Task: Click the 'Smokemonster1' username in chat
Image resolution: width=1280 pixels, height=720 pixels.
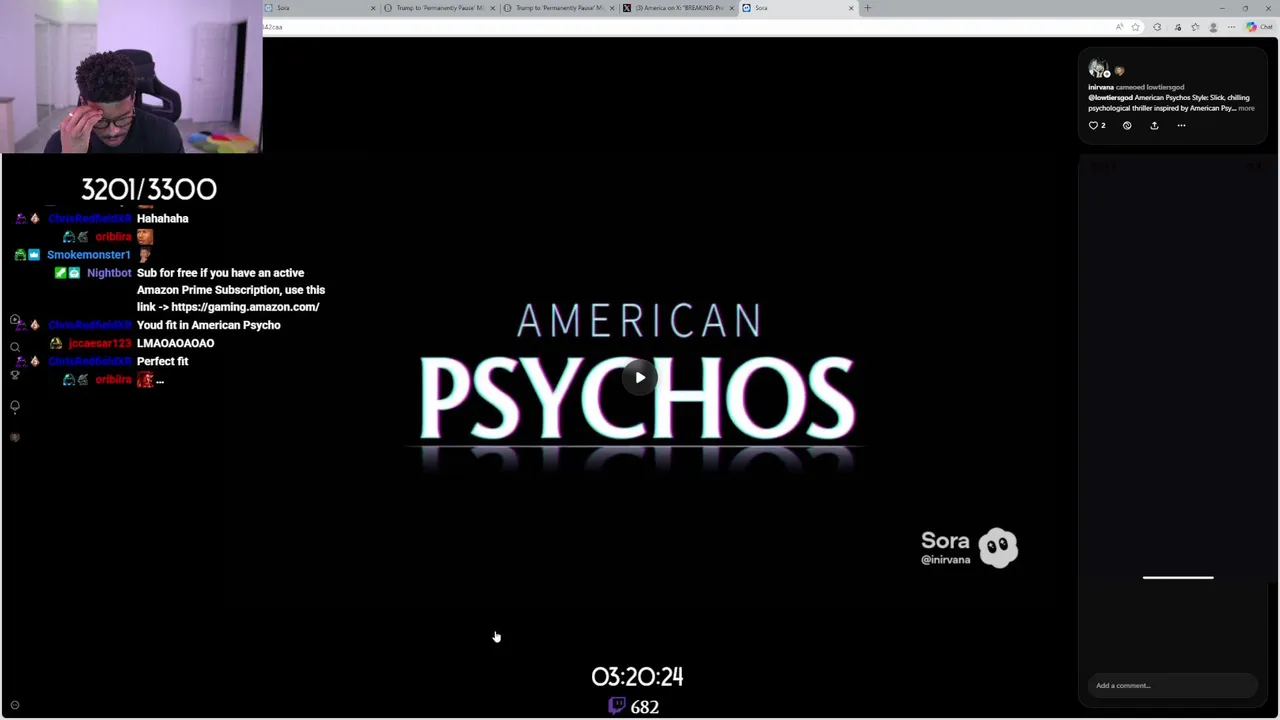Action: pos(89,255)
